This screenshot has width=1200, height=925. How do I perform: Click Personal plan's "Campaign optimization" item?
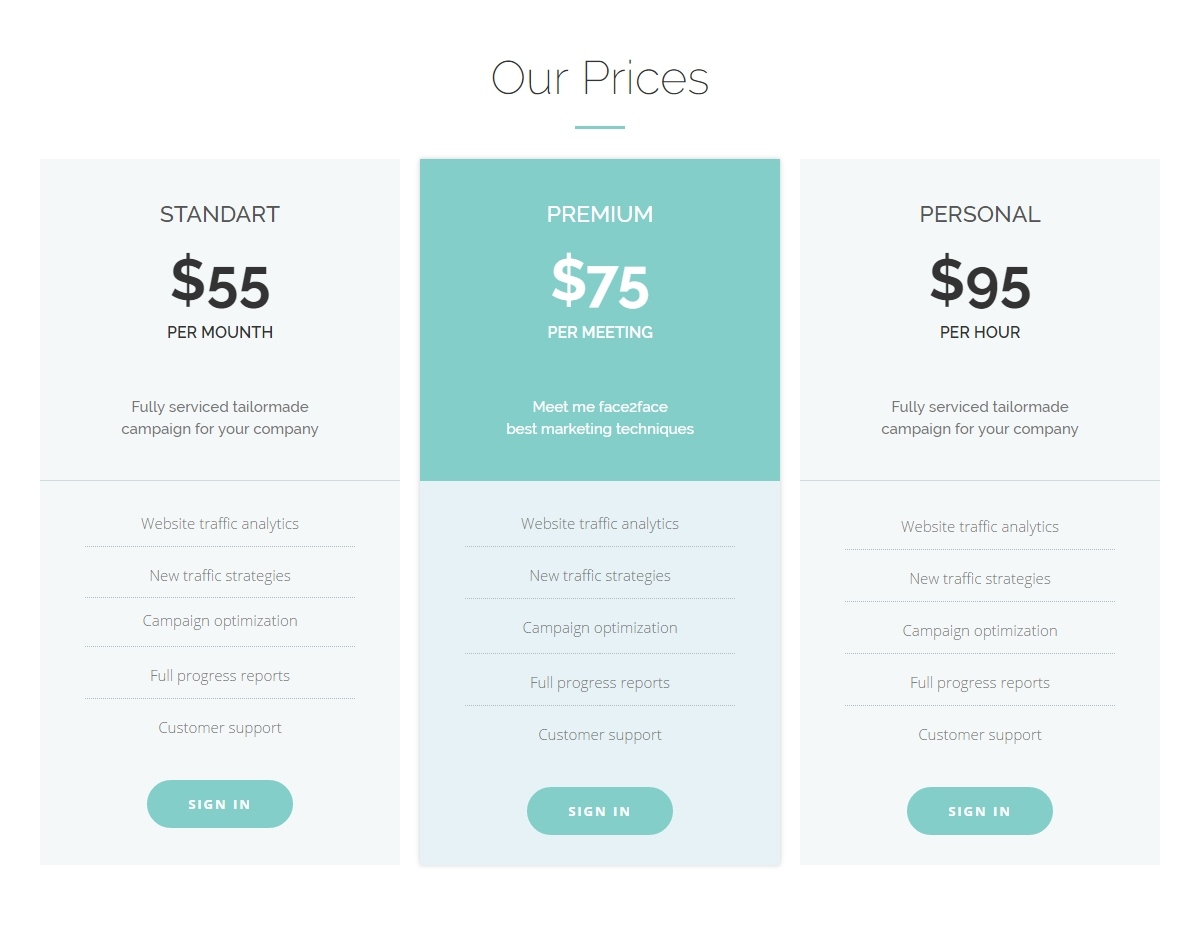980,630
